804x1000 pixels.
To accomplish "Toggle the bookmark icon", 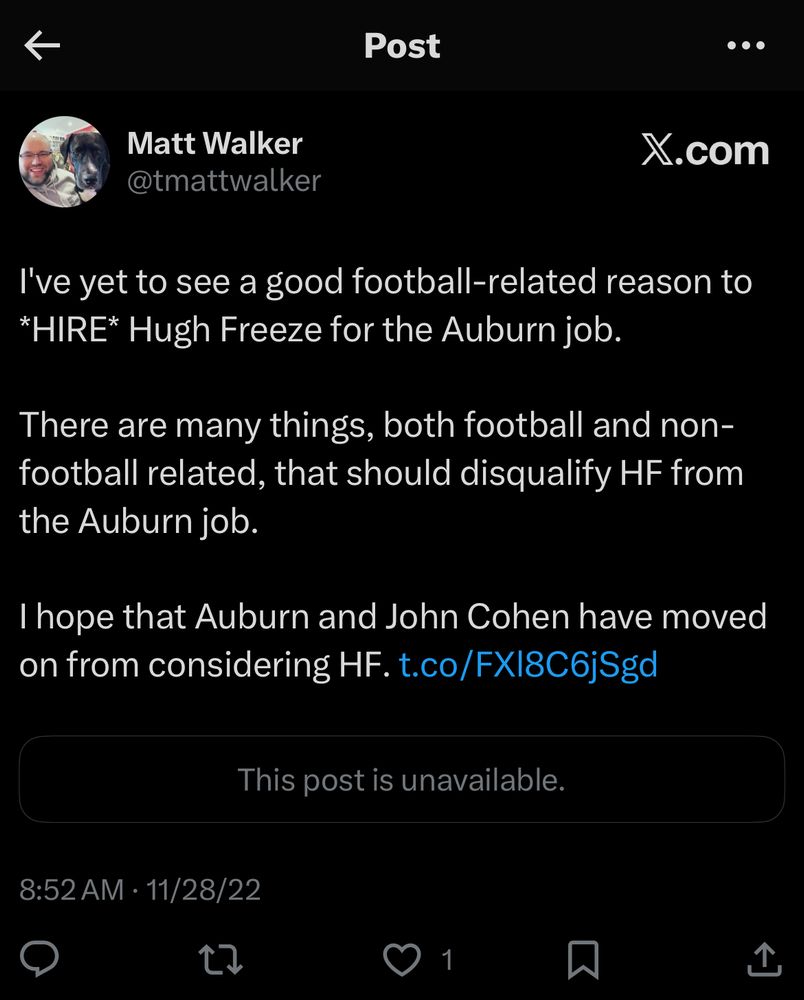I will click(x=583, y=959).
